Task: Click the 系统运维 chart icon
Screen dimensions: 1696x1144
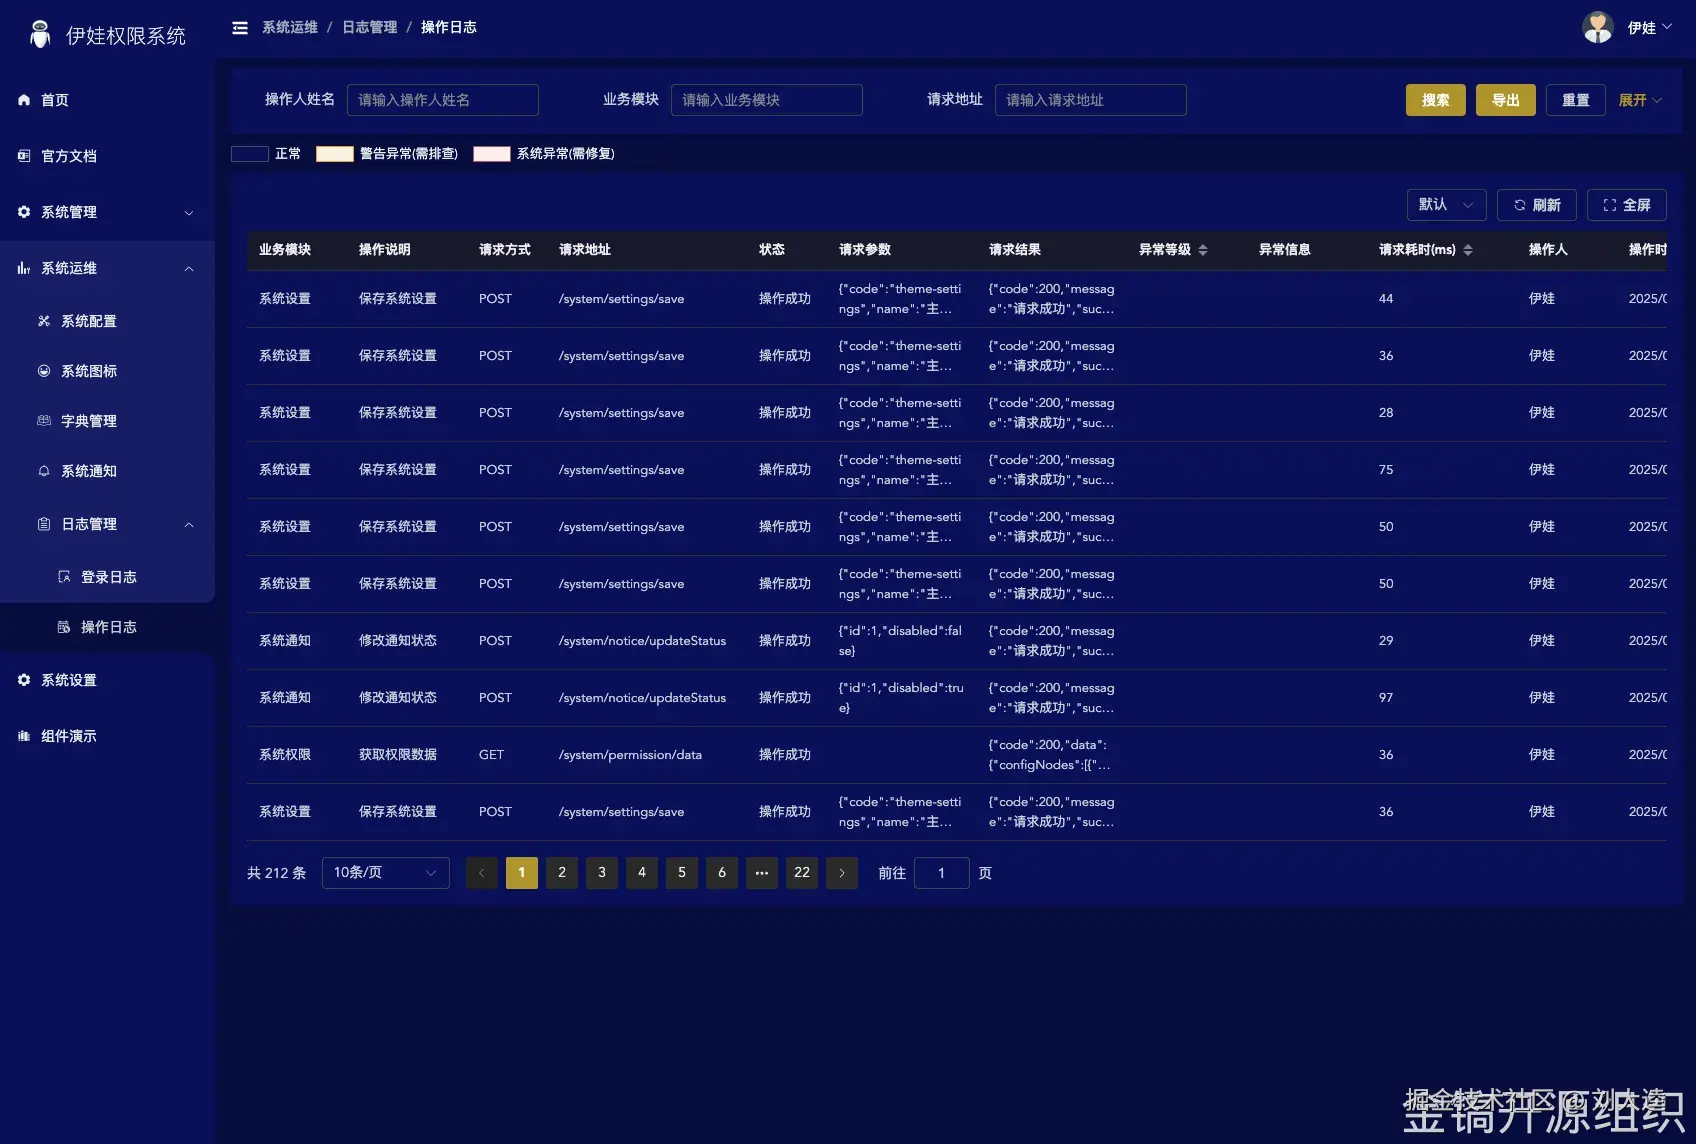Action: tap(24, 268)
